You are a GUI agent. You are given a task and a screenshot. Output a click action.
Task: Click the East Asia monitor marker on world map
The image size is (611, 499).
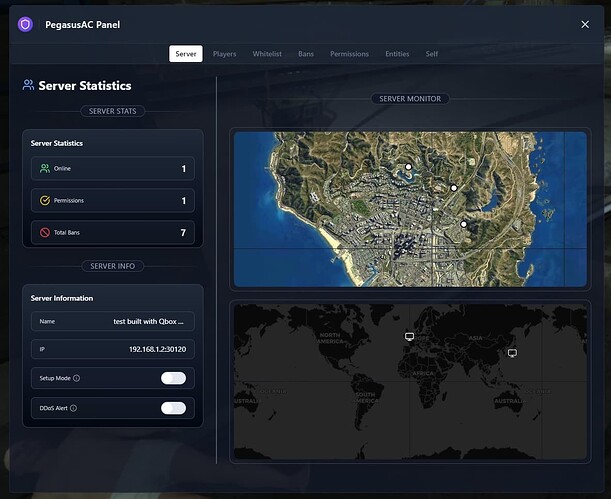coord(512,353)
